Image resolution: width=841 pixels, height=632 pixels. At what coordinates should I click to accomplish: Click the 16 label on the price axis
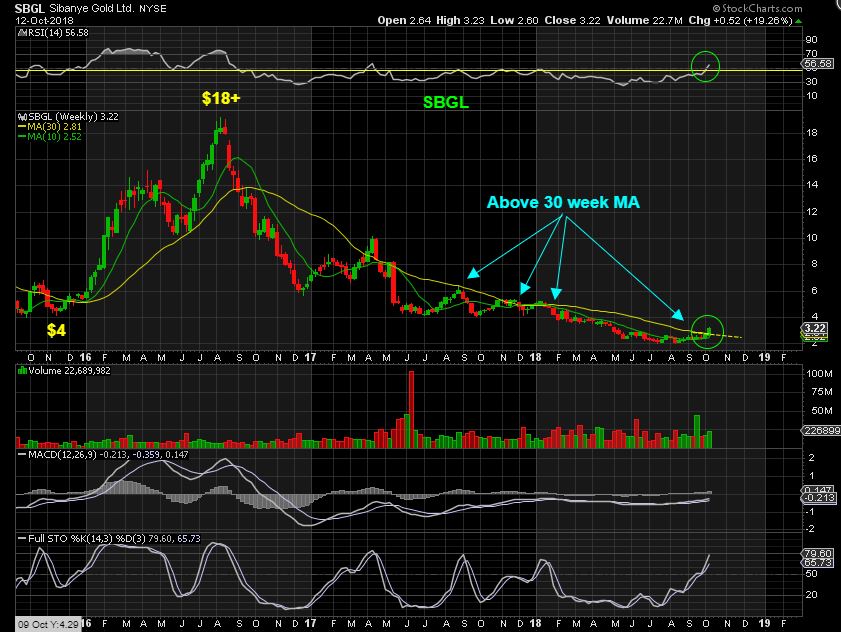click(x=812, y=159)
